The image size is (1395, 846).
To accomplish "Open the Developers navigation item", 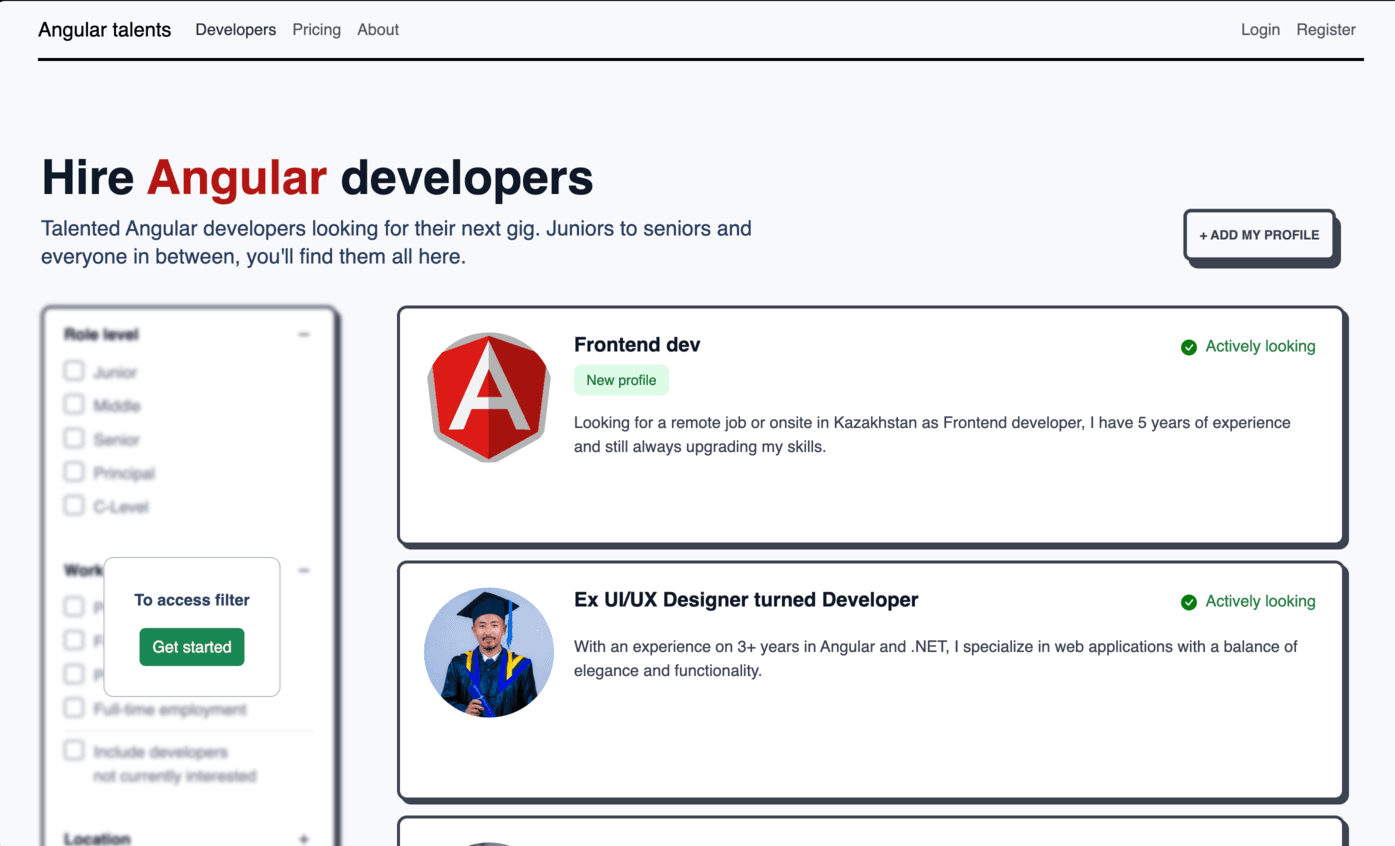I will tap(235, 30).
